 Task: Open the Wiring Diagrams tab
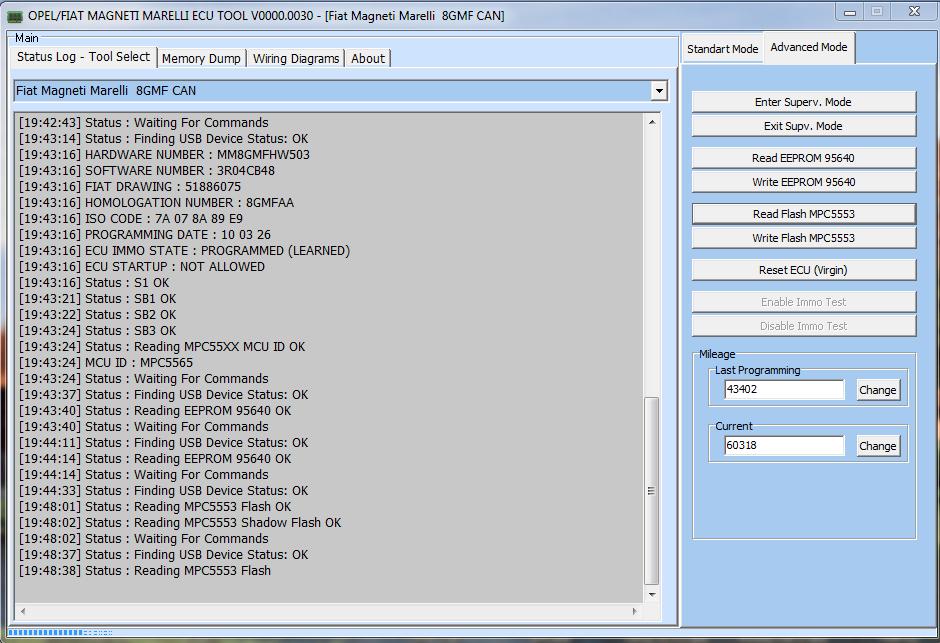coord(296,58)
